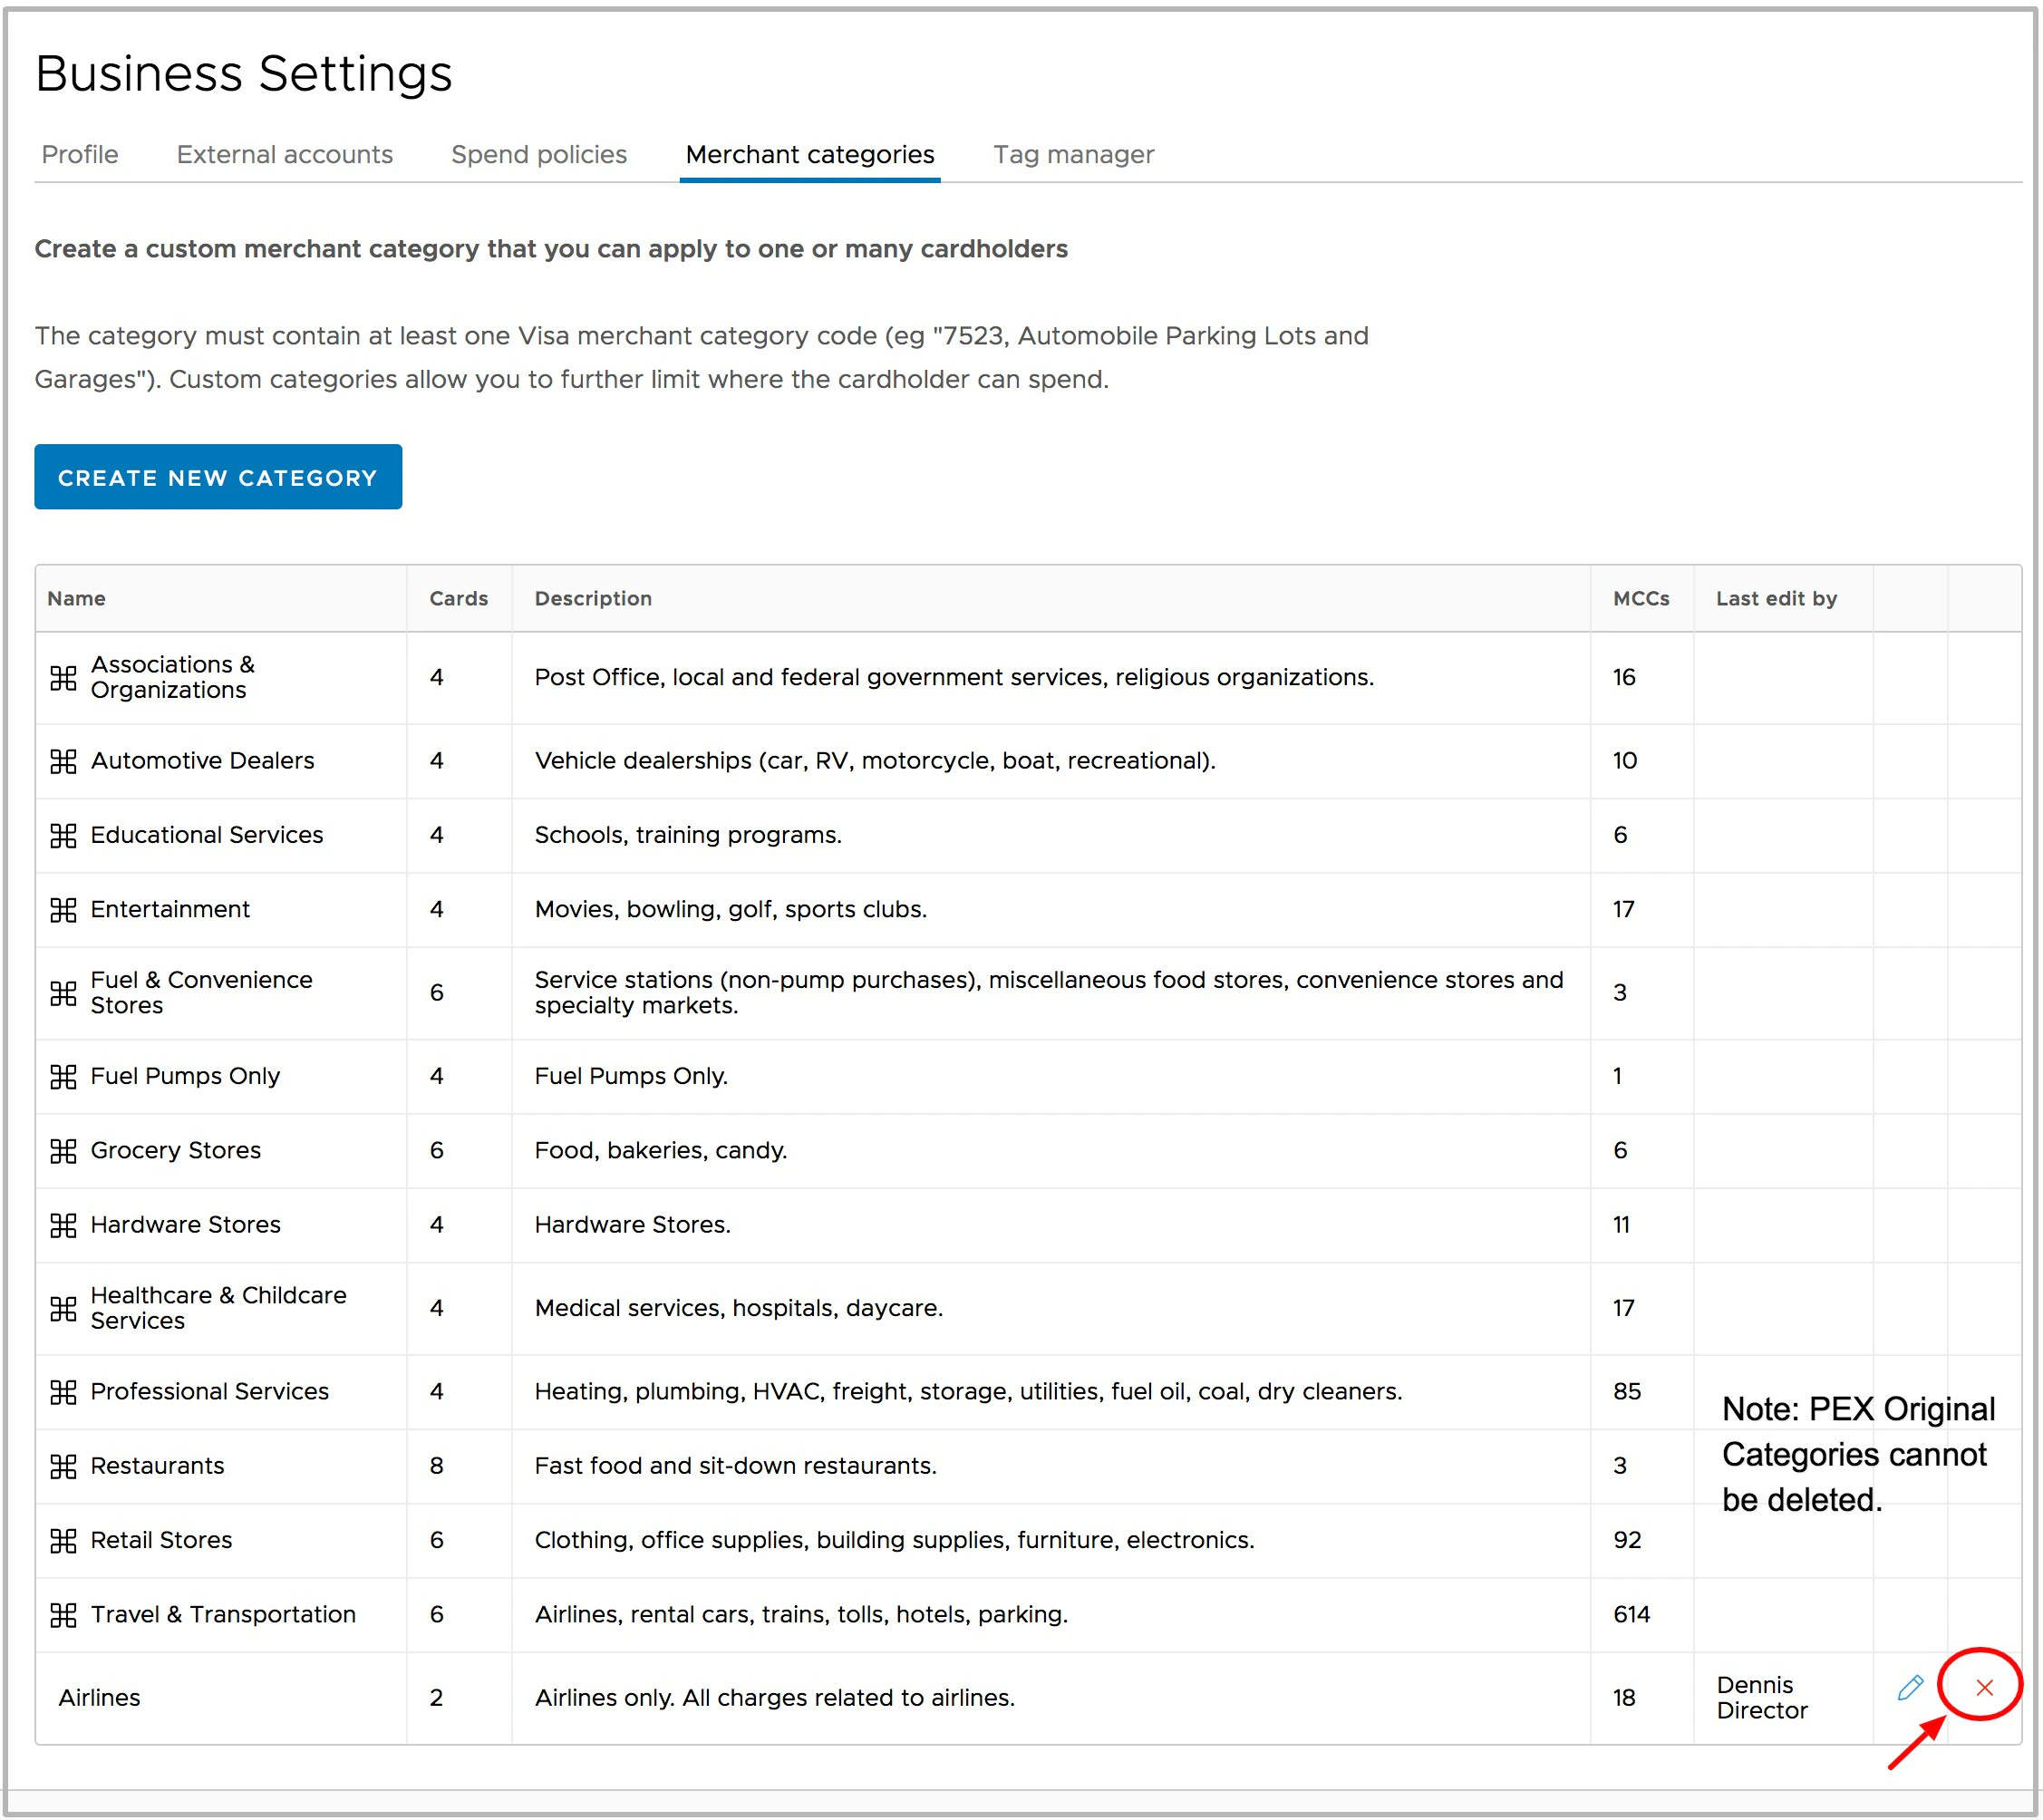2043x1820 pixels.
Task: Click the icon next to Entertainment
Action: (x=63, y=909)
